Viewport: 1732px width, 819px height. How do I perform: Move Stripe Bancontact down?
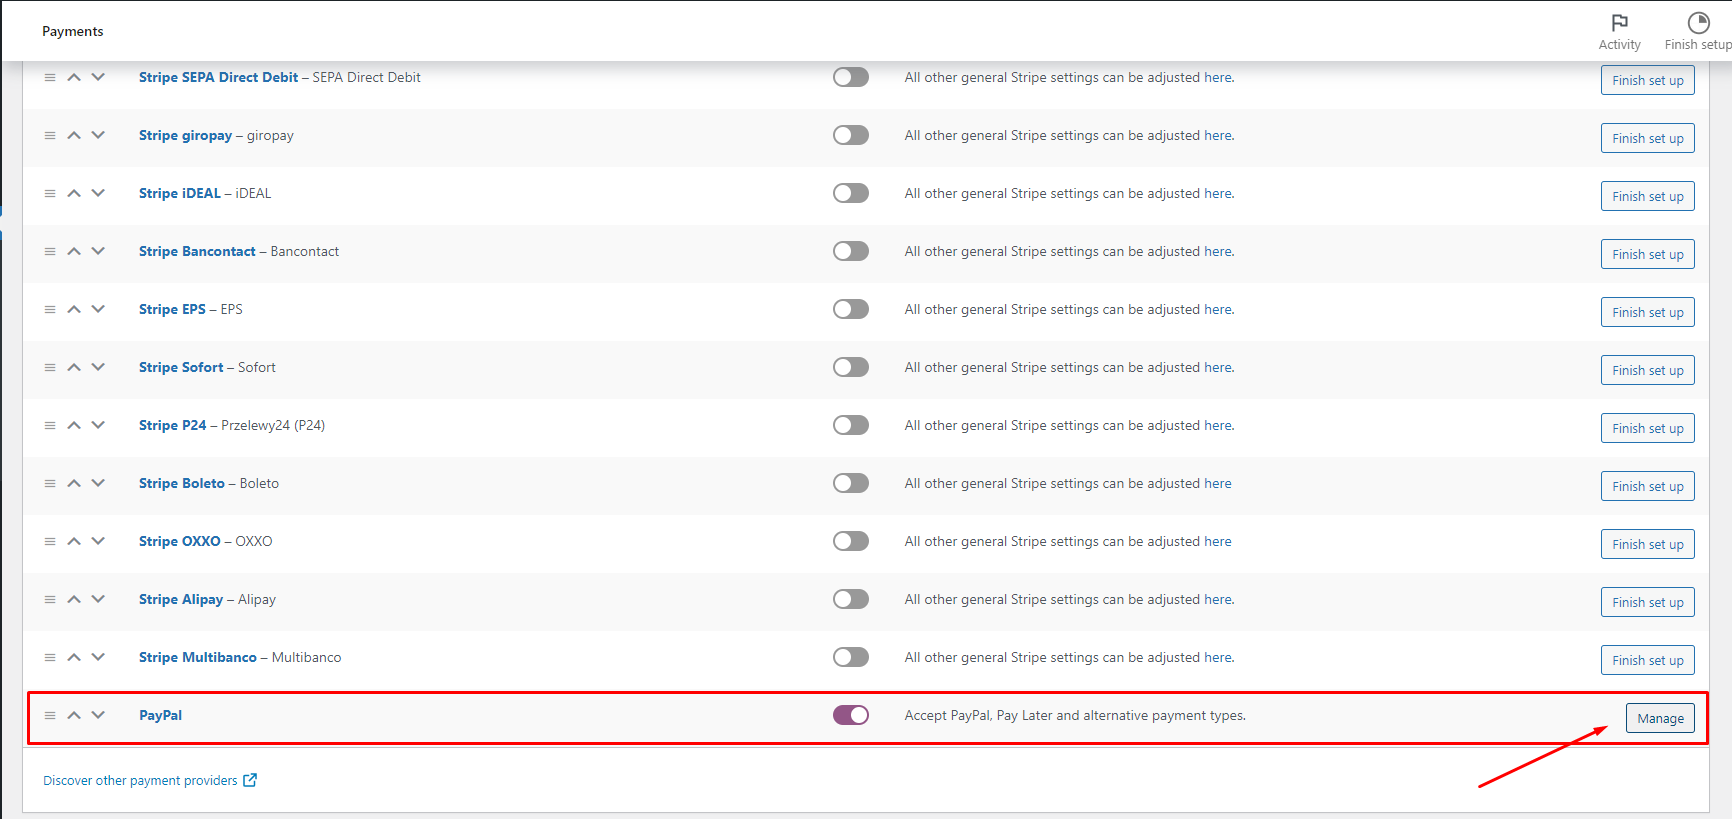click(x=98, y=251)
